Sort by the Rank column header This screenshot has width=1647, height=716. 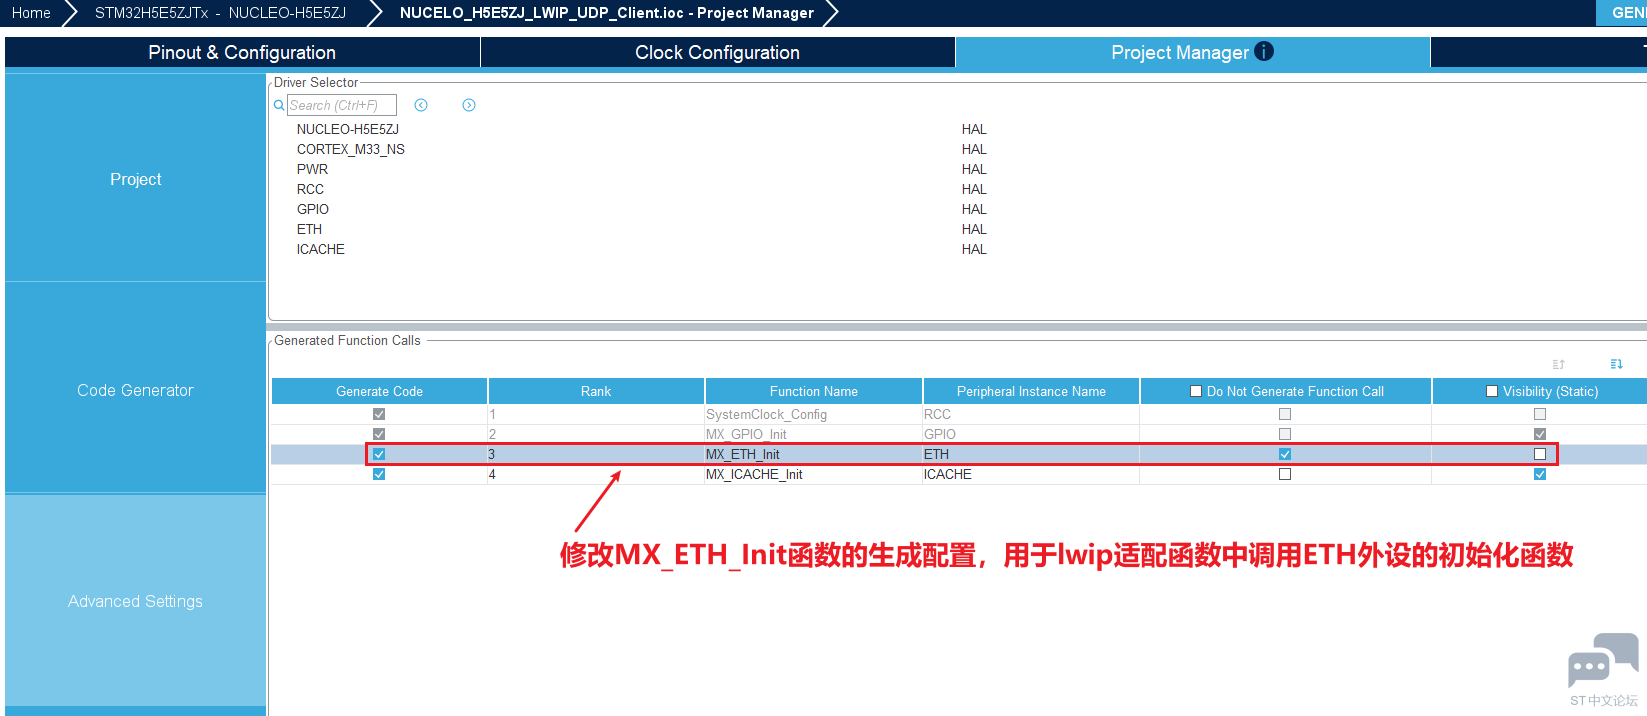[x=596, y=391]
